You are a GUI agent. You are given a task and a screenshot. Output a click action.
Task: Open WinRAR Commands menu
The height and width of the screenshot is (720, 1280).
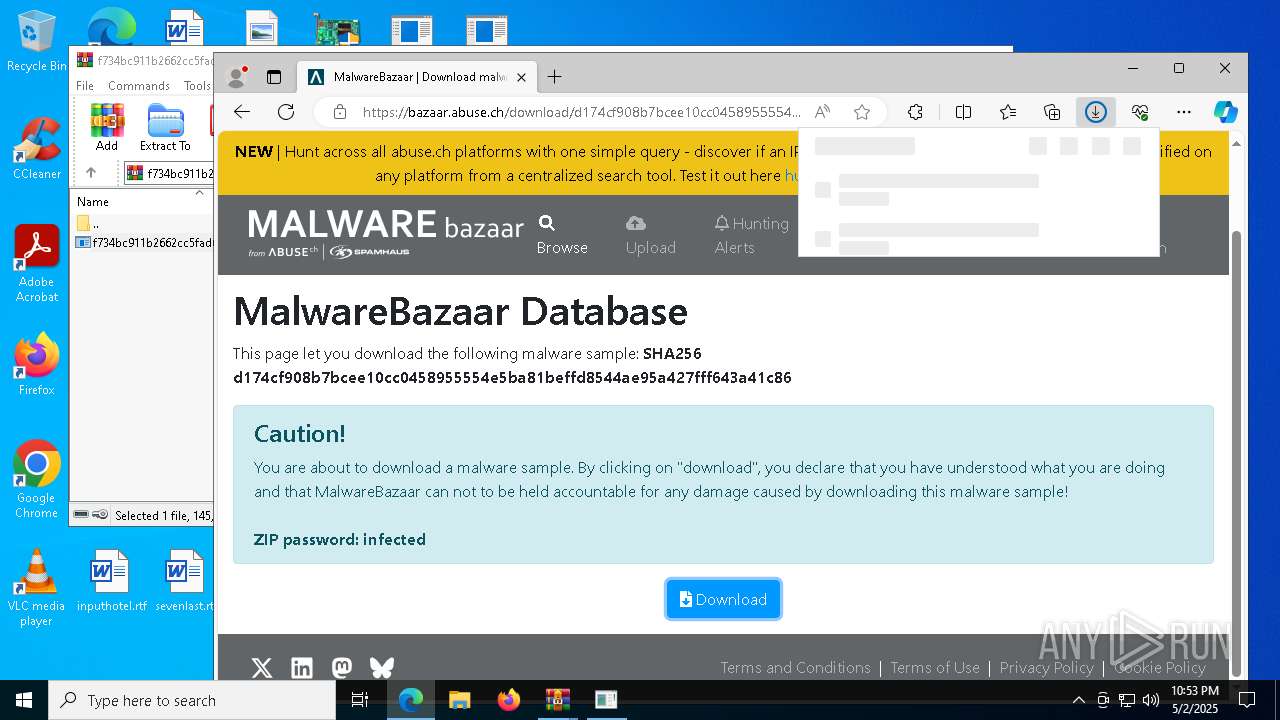(139, 86)
